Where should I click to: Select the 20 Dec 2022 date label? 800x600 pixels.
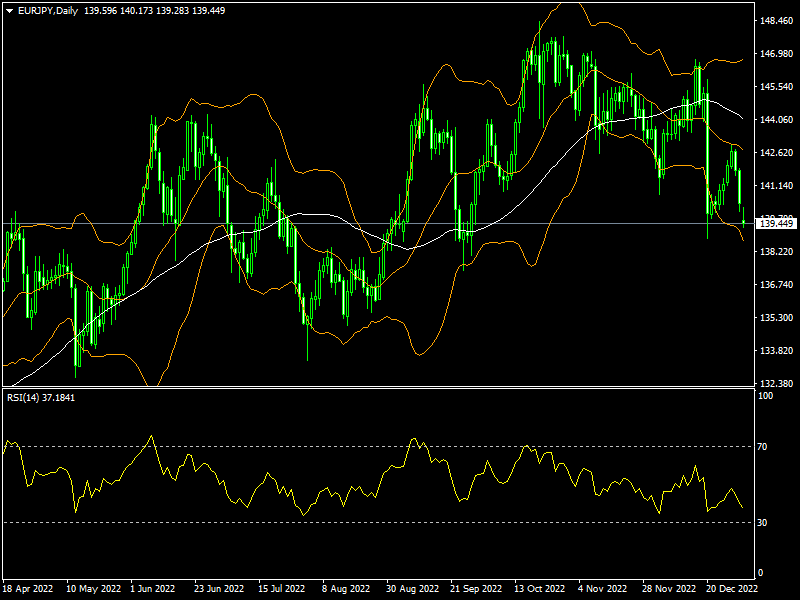[732, 589]
